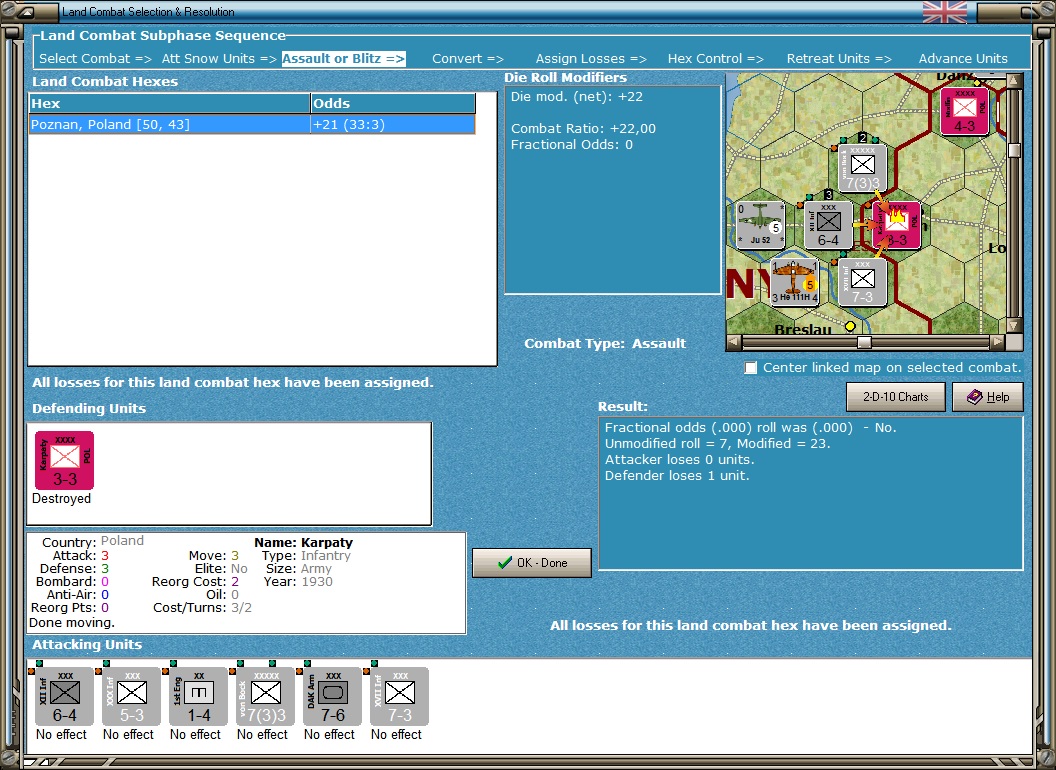Open the 2-D-10 Charts
The image size is (1056, 770).
click(x=896, y=397)
